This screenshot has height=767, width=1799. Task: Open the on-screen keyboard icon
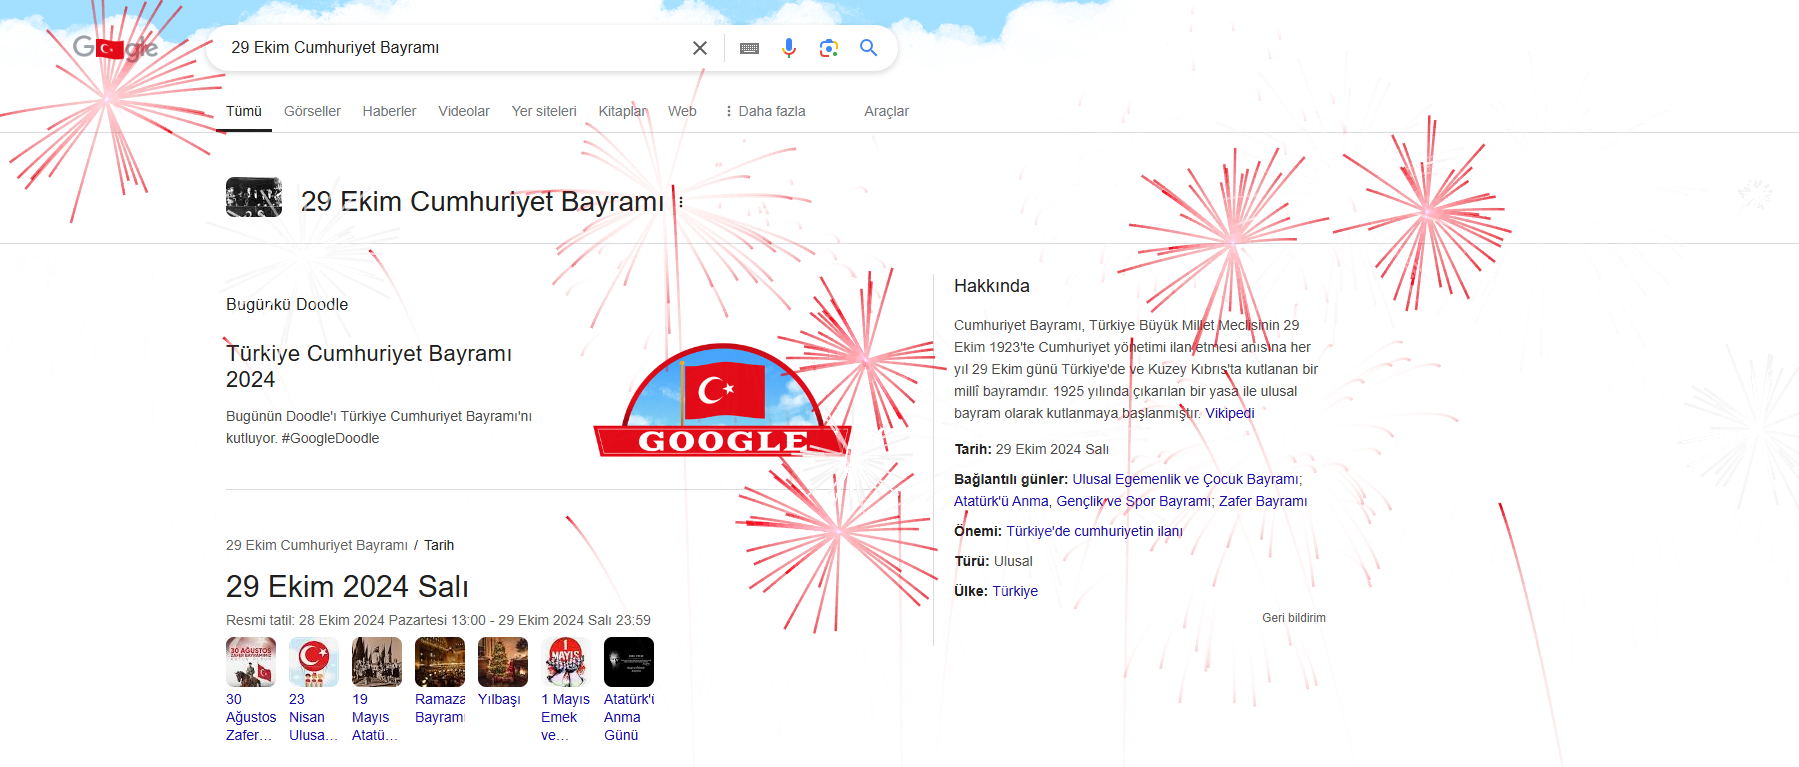click(749, 48)
